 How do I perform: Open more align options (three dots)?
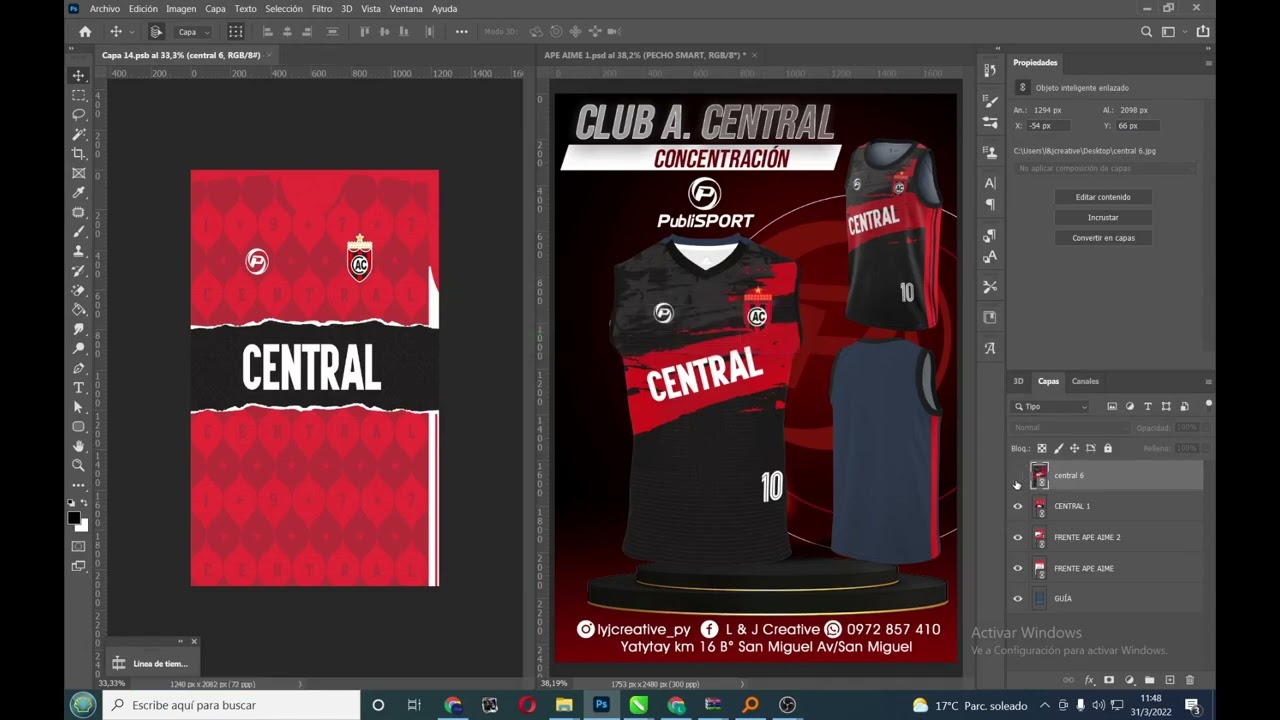click(x=461, y=32)
